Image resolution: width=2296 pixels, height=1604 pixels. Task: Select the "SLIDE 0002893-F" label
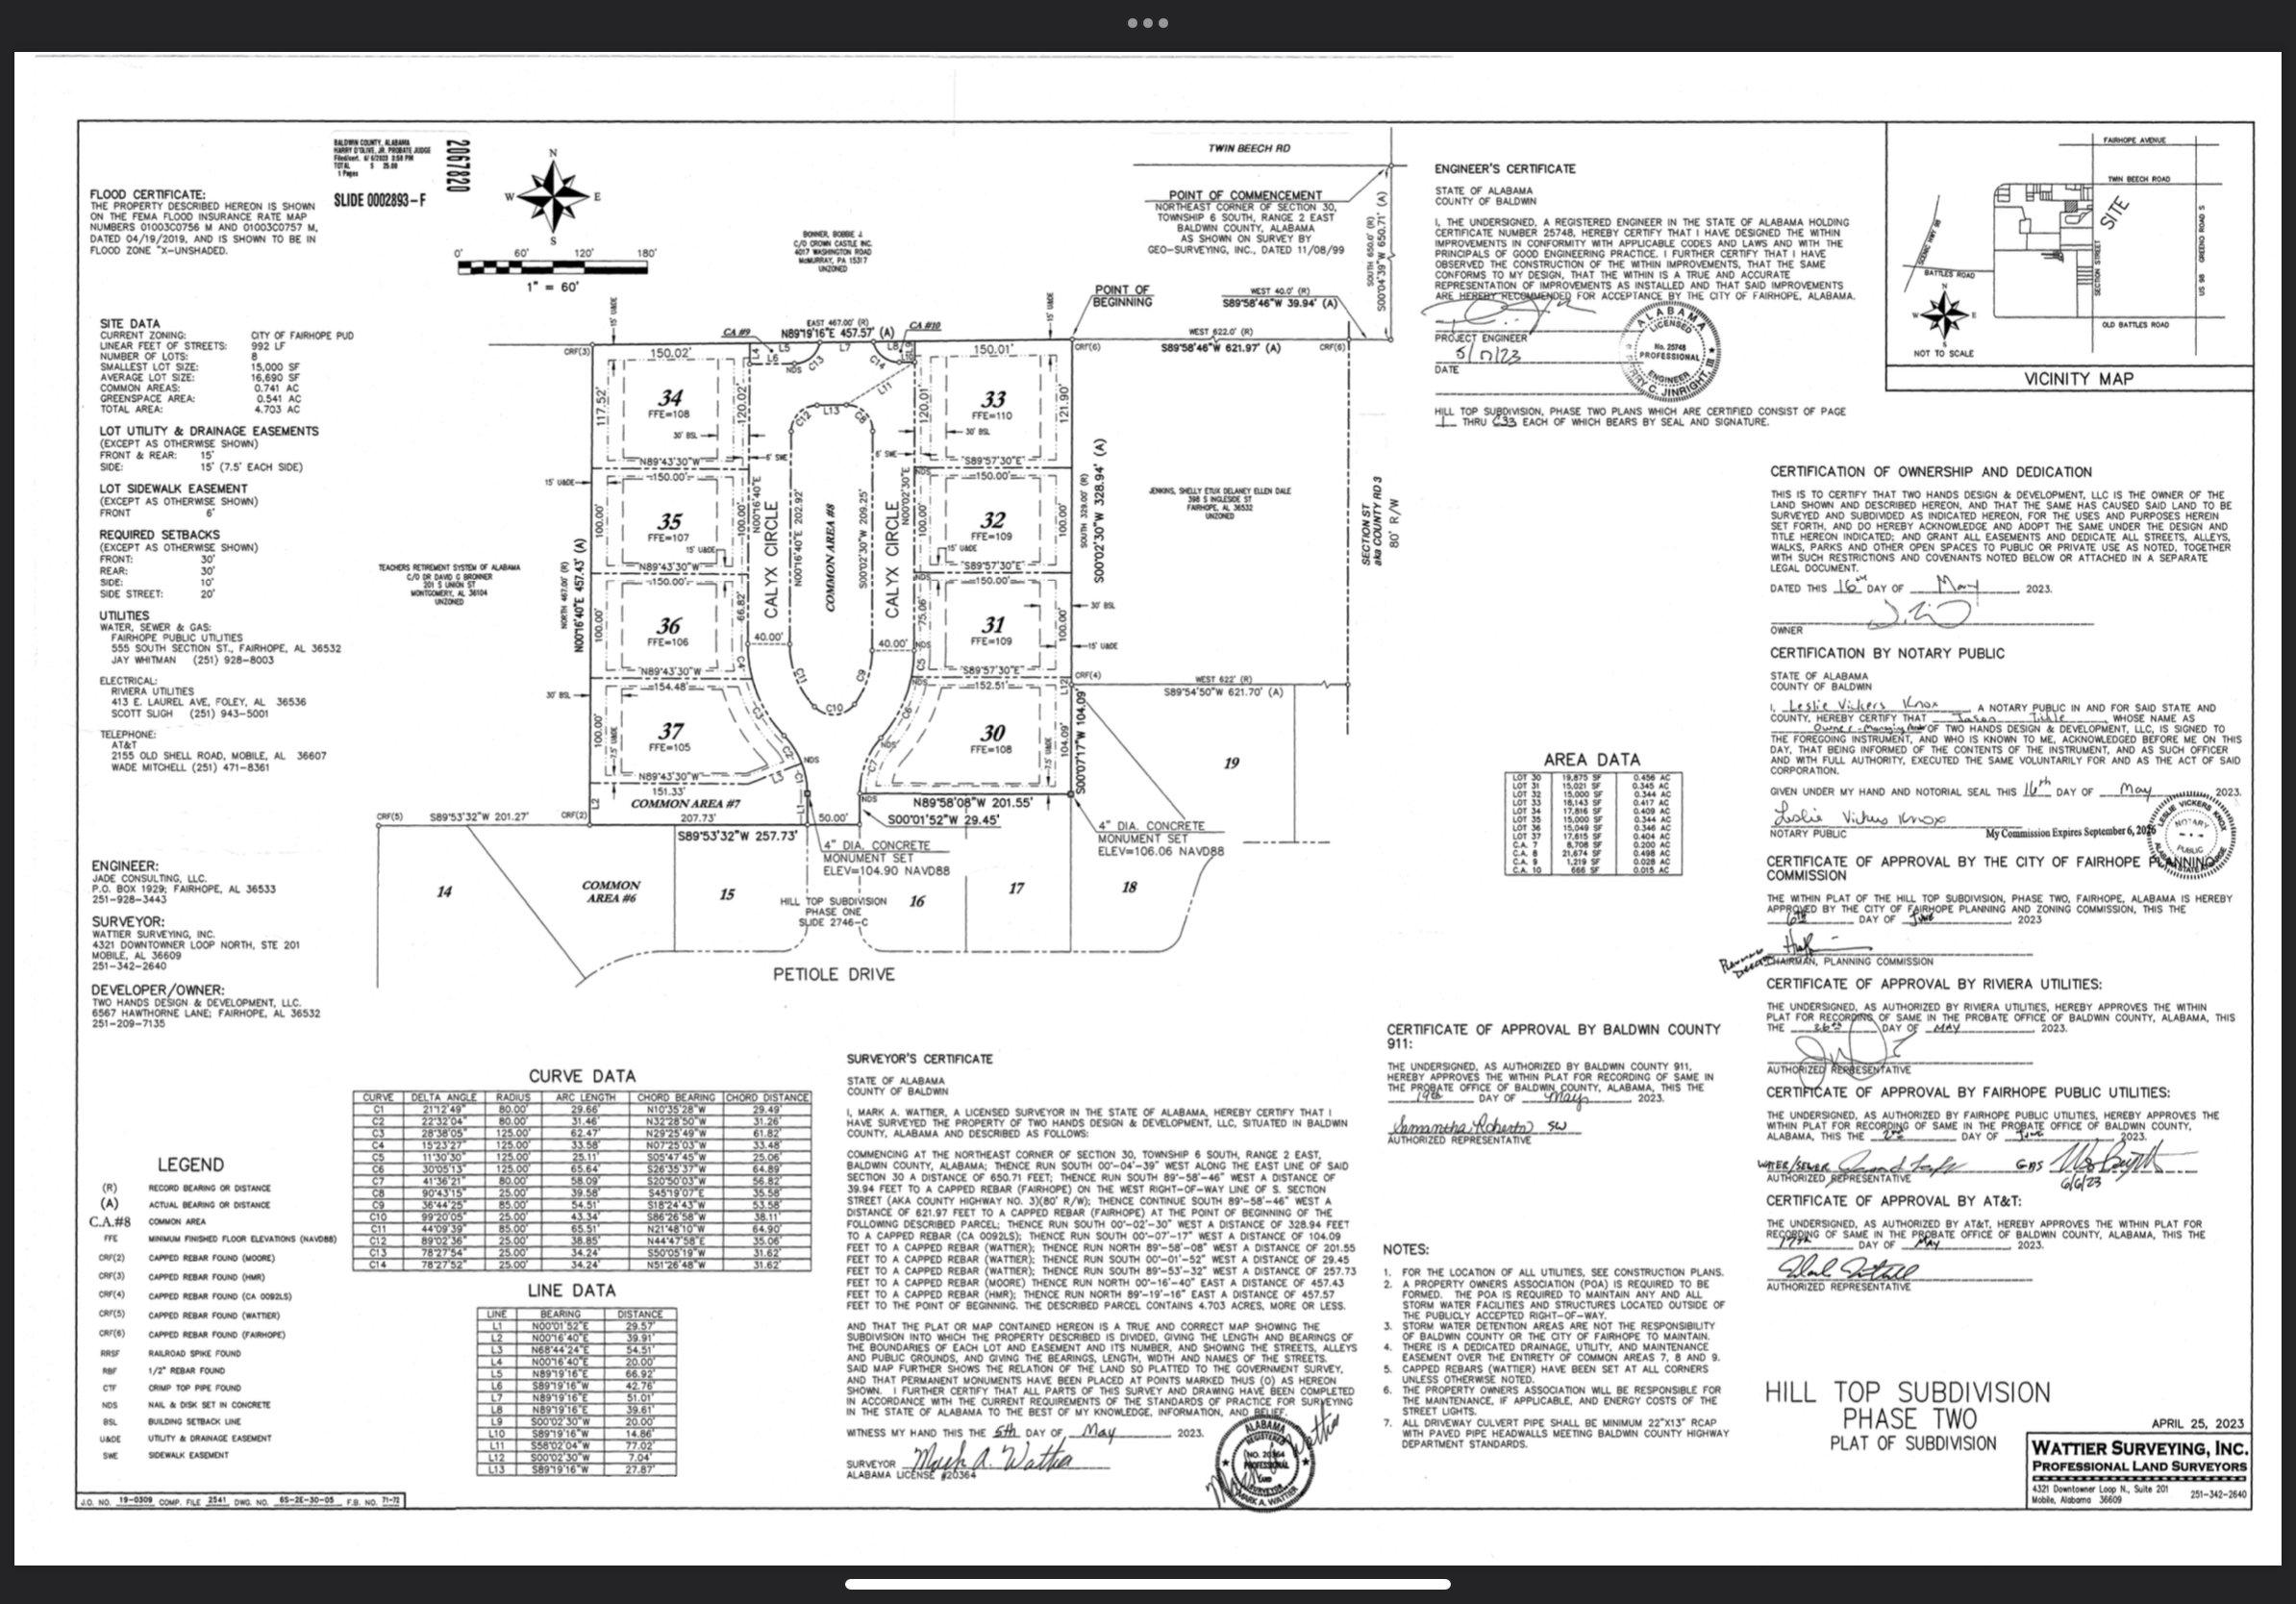(x=379, y=200)
